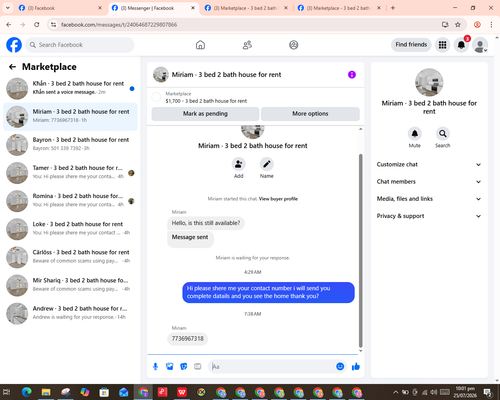
Task: Record a voice clip with microphone icon
Action: coord(155,367)
